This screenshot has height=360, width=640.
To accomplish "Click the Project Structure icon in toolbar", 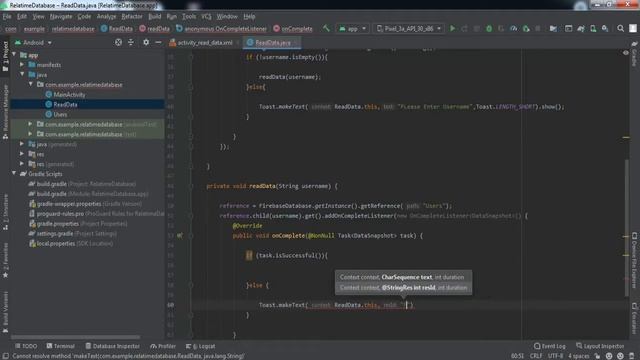I will pos(553,29).
